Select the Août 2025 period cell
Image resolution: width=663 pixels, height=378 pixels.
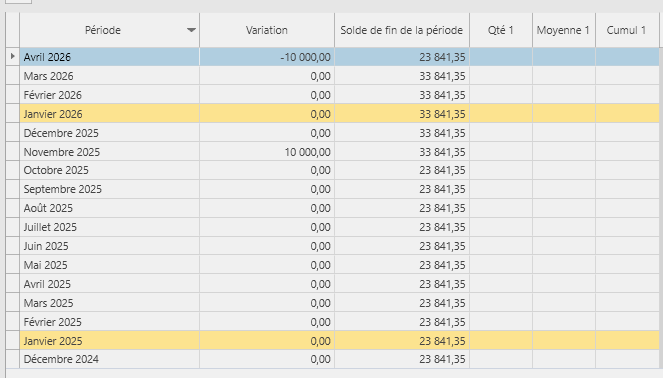110,208
